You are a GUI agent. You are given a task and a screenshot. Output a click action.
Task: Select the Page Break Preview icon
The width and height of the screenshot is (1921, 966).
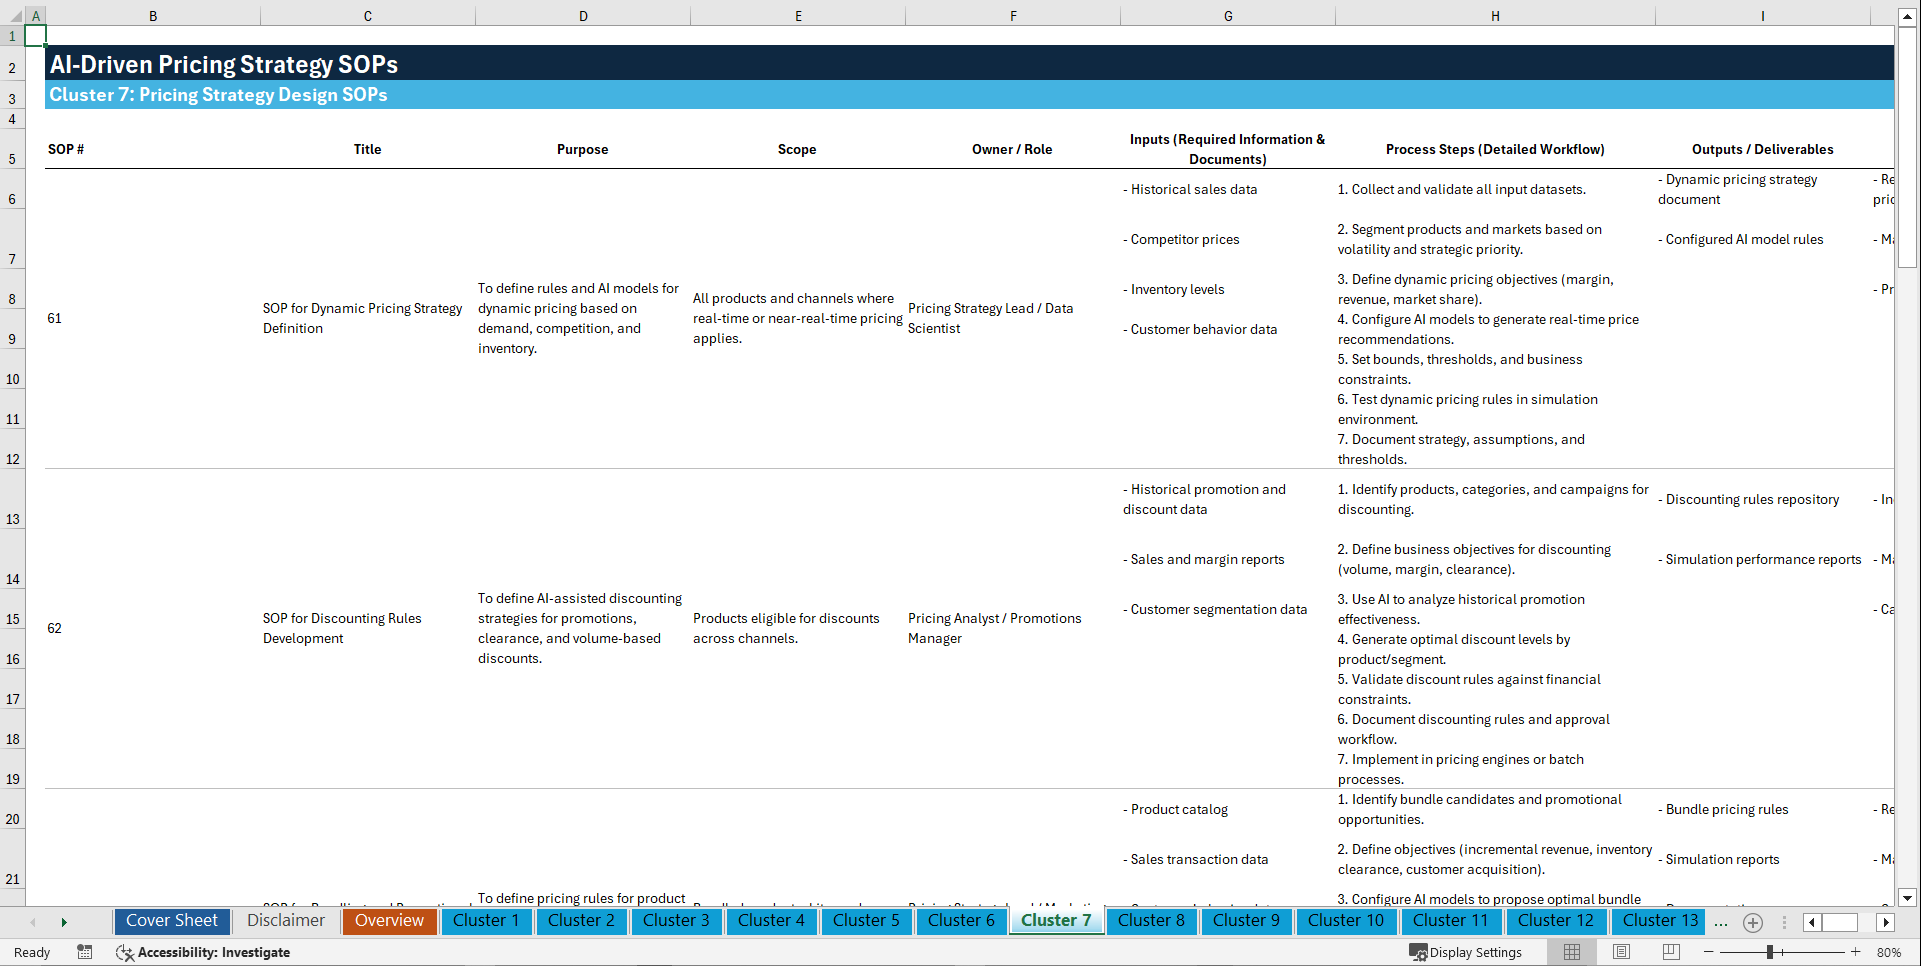coord(1670,952)
